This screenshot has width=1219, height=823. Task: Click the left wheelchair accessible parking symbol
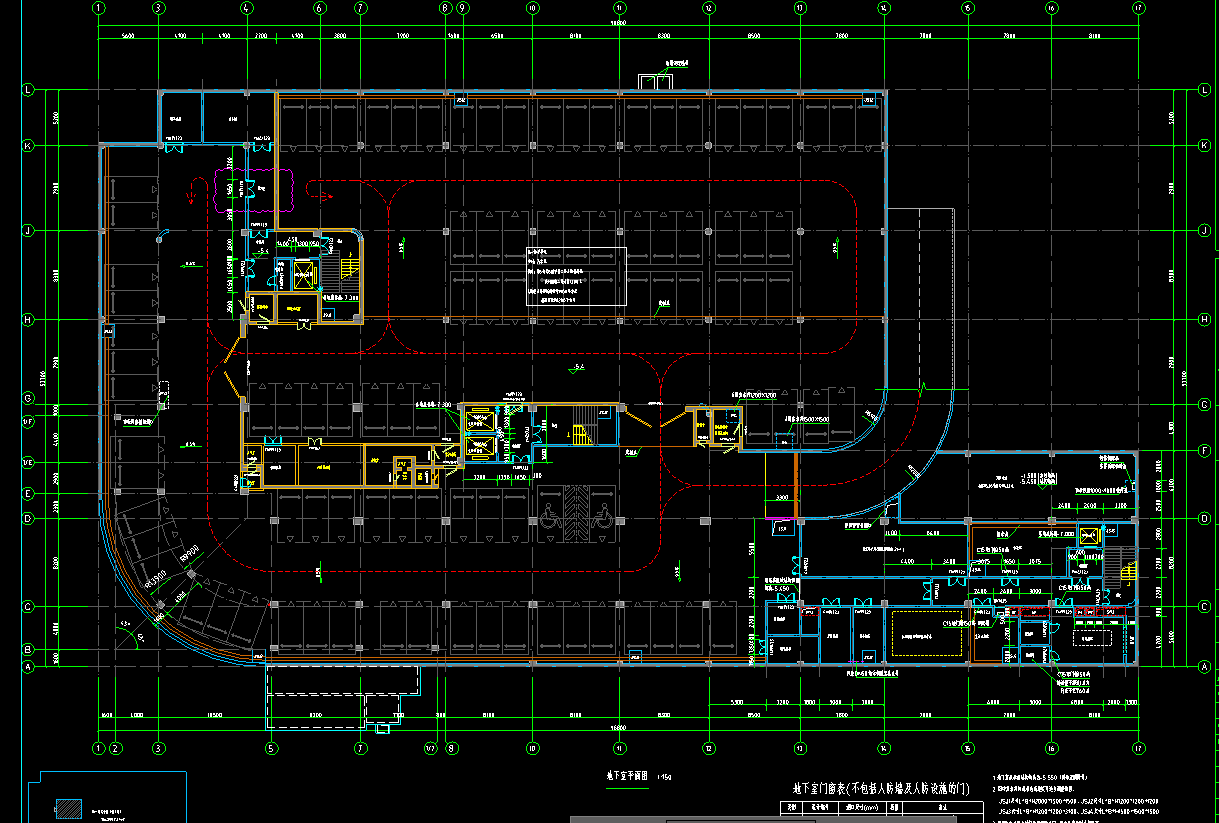pos(549,516)
